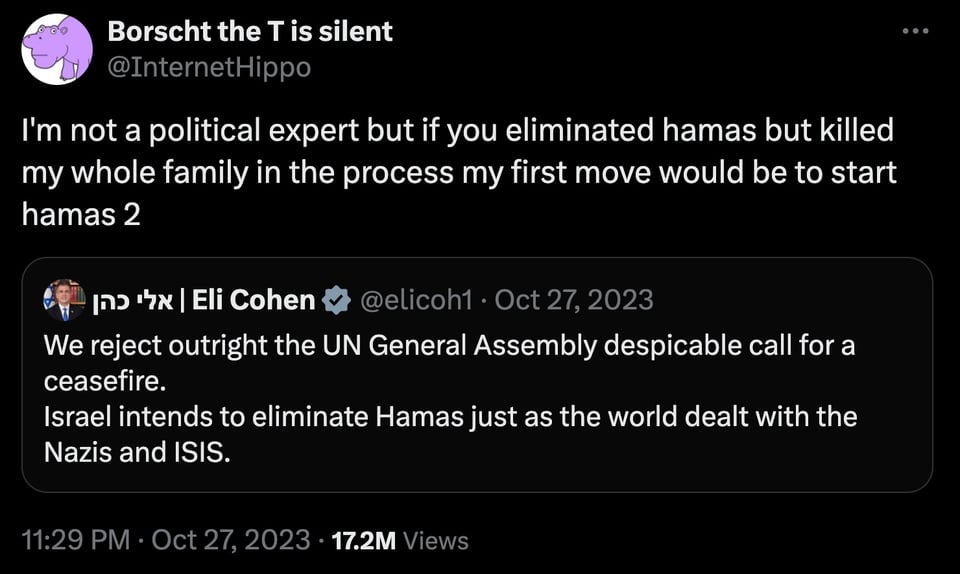
Task: Click the quoted tweet's "Oct 27, 2023" date
Action: point(574,299)
